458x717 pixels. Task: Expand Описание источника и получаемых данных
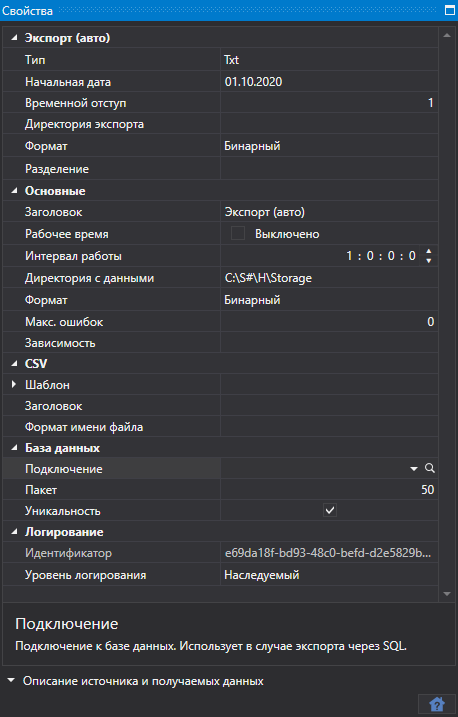(11, 681)
